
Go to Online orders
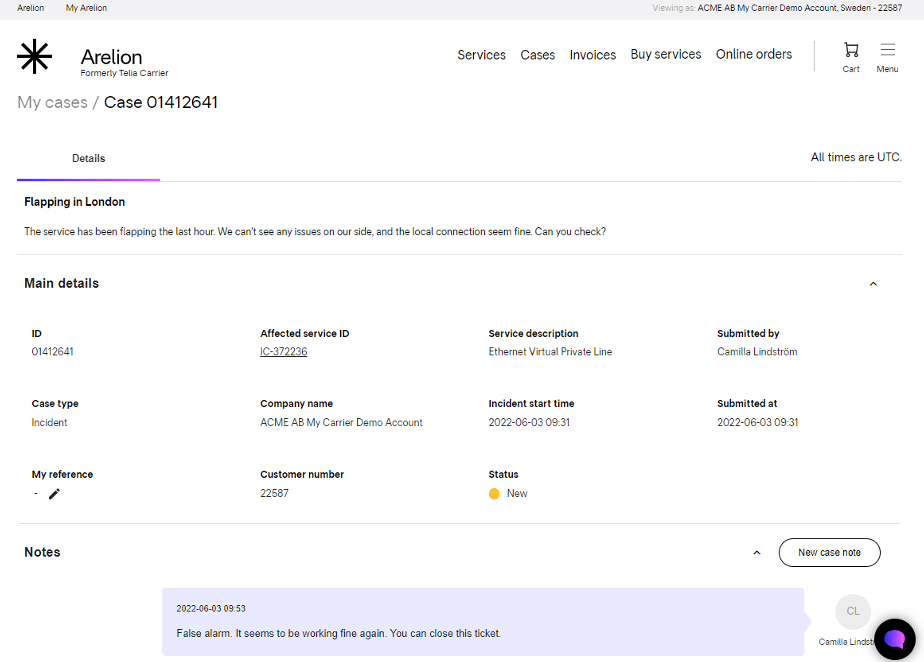pyautogui.click(x=754, y=54)
